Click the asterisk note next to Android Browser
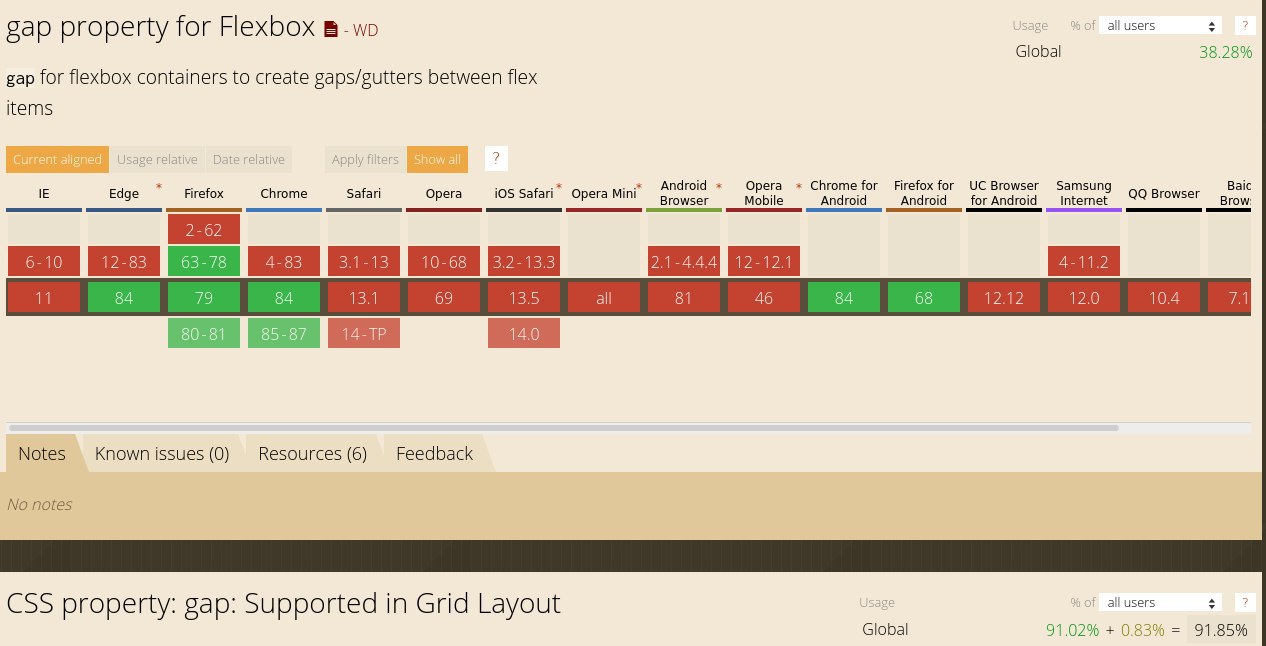The height and width of the screenshot is (646, 1266). click(718, 187)
